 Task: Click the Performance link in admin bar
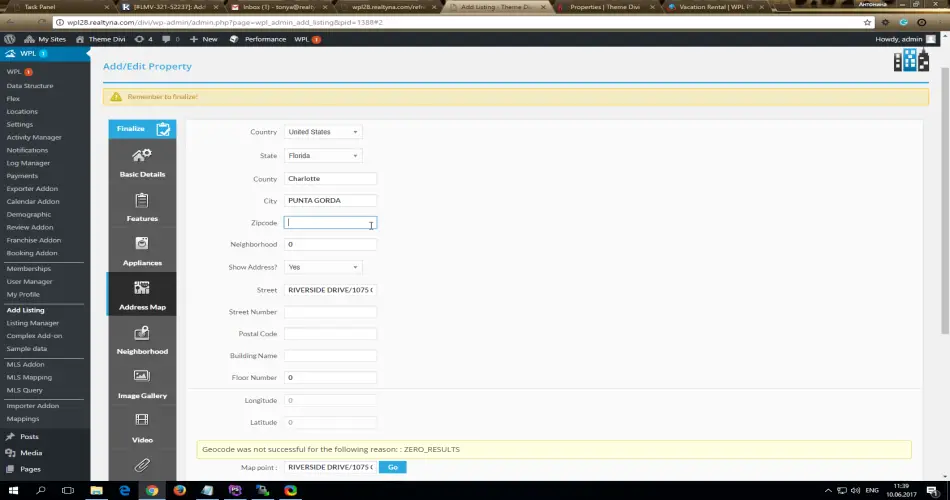[x=264, y=39]
